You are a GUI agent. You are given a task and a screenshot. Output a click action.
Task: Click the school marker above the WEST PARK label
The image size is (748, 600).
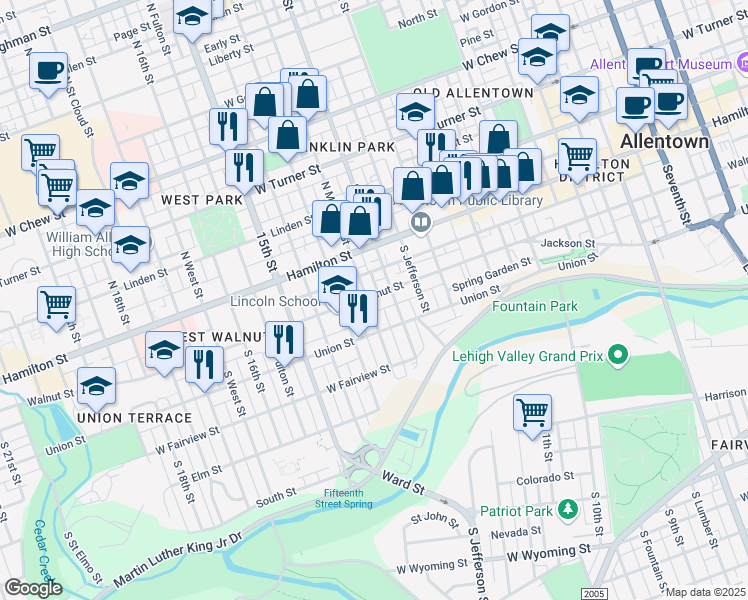pos(129,181)
